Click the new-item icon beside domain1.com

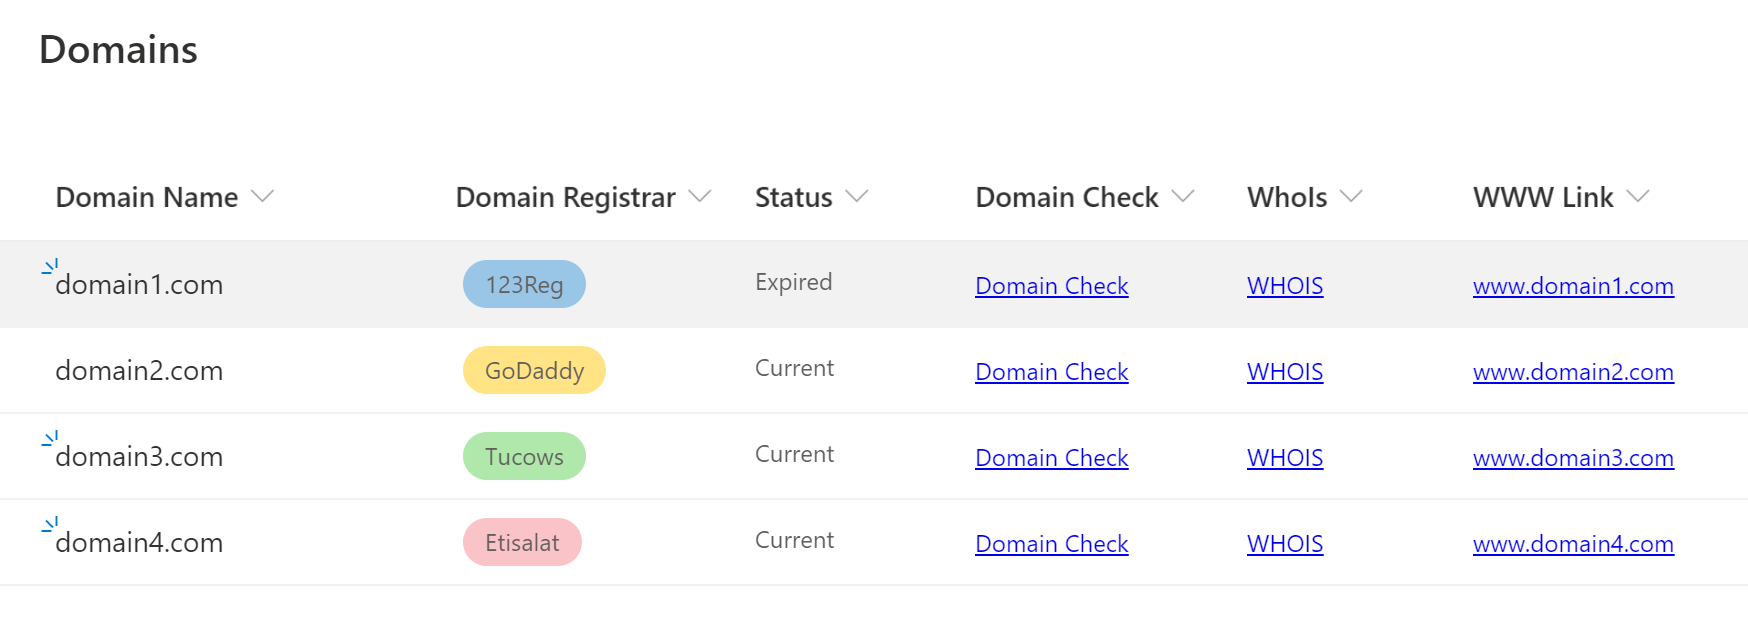click(x=49, y=266)
